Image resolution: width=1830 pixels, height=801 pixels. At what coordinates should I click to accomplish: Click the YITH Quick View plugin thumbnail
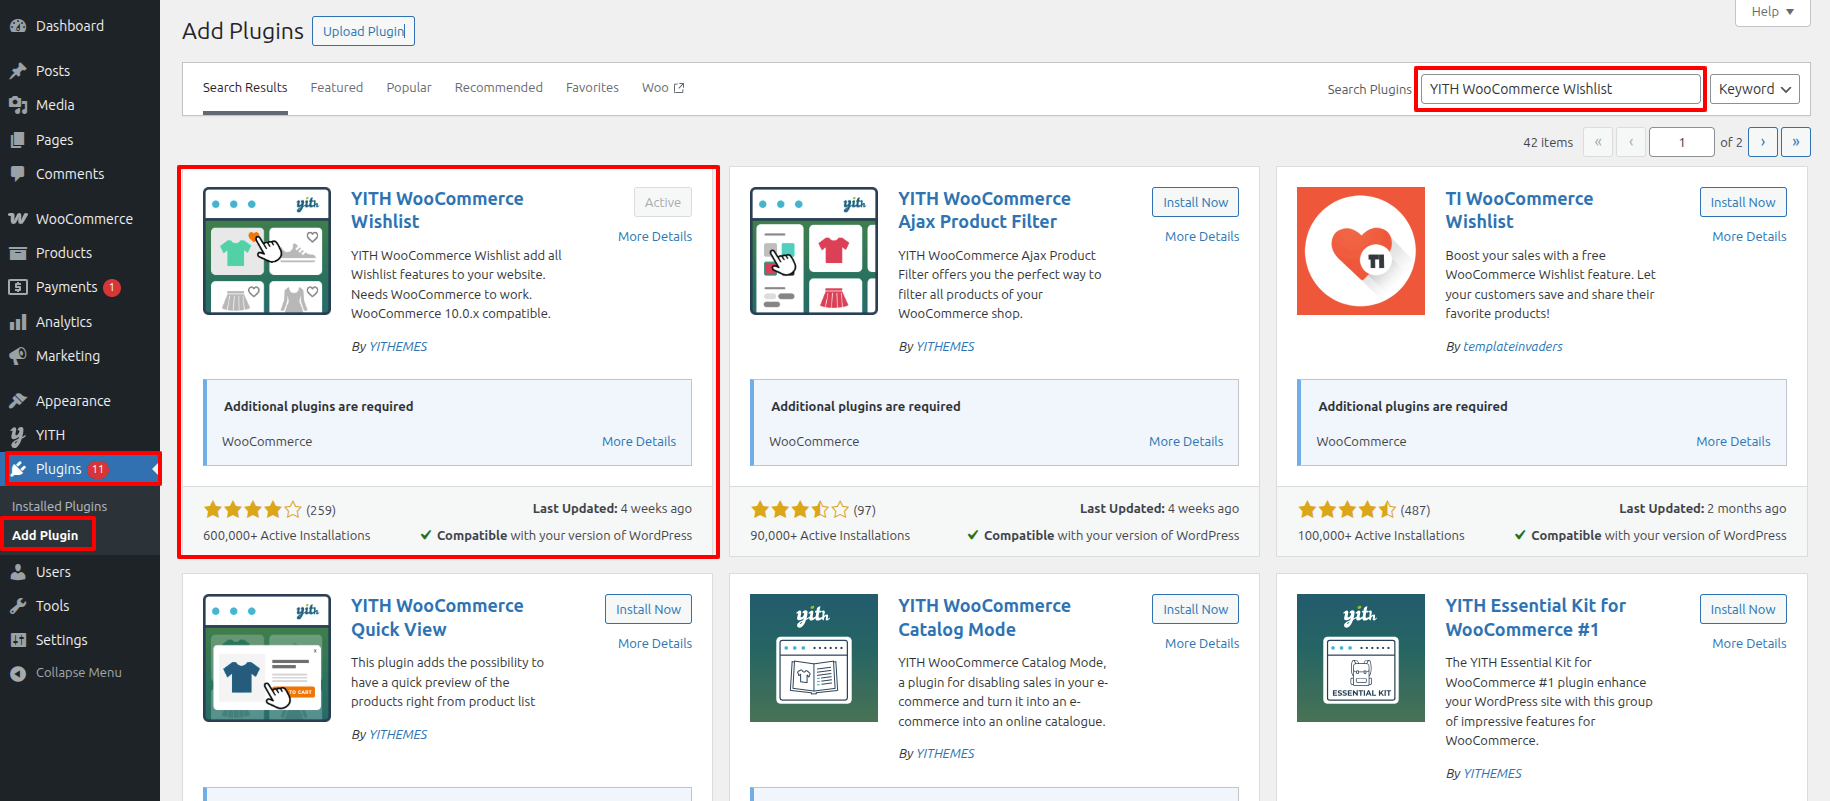click(267, 658)
